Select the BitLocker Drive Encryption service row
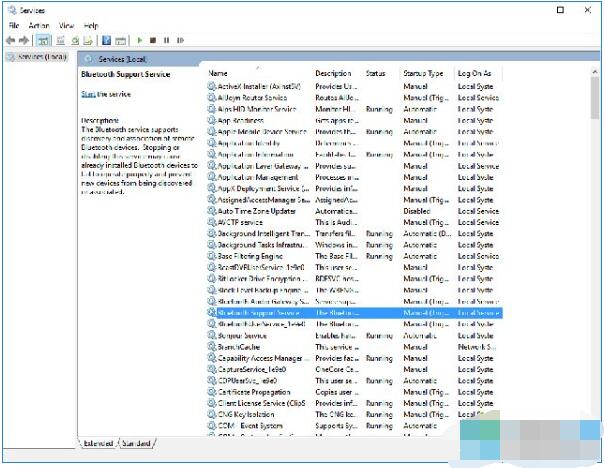The image size is (605, 468). pyautogui.click(x=355, y=279)
